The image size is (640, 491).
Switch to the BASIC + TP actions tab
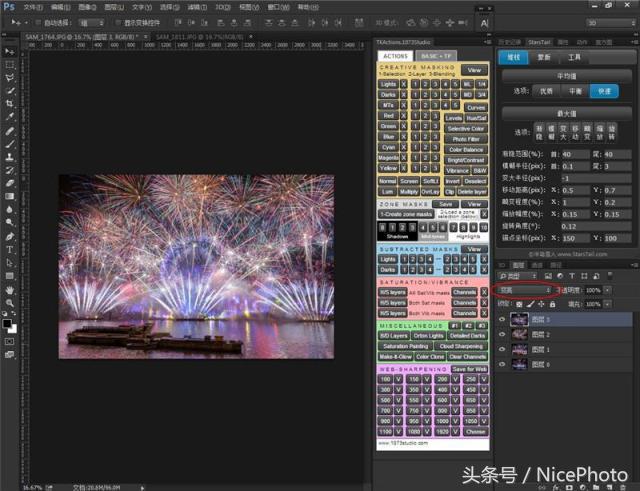point(436,56)
